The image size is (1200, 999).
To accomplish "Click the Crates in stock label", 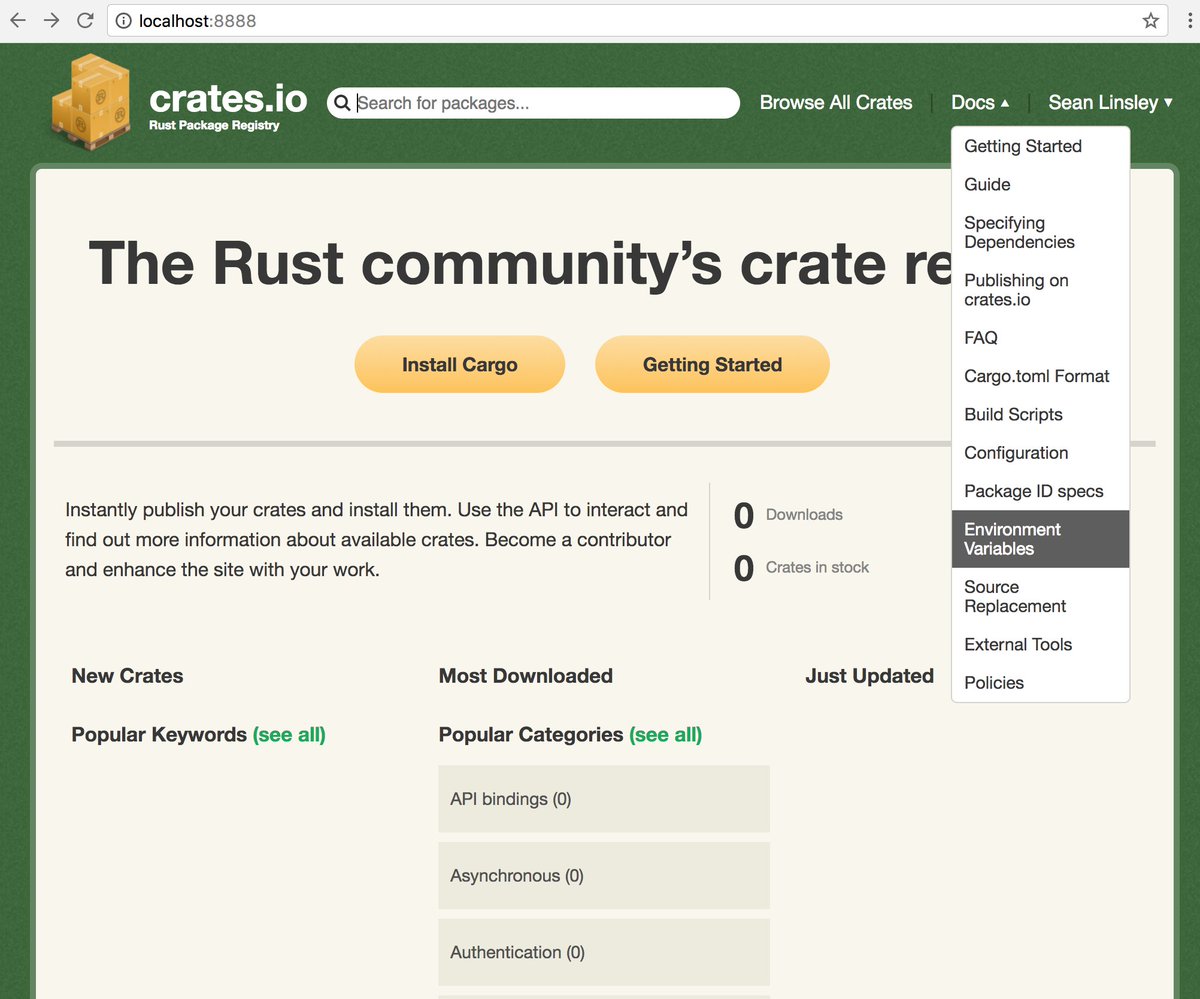I will [x=817, y=567].
